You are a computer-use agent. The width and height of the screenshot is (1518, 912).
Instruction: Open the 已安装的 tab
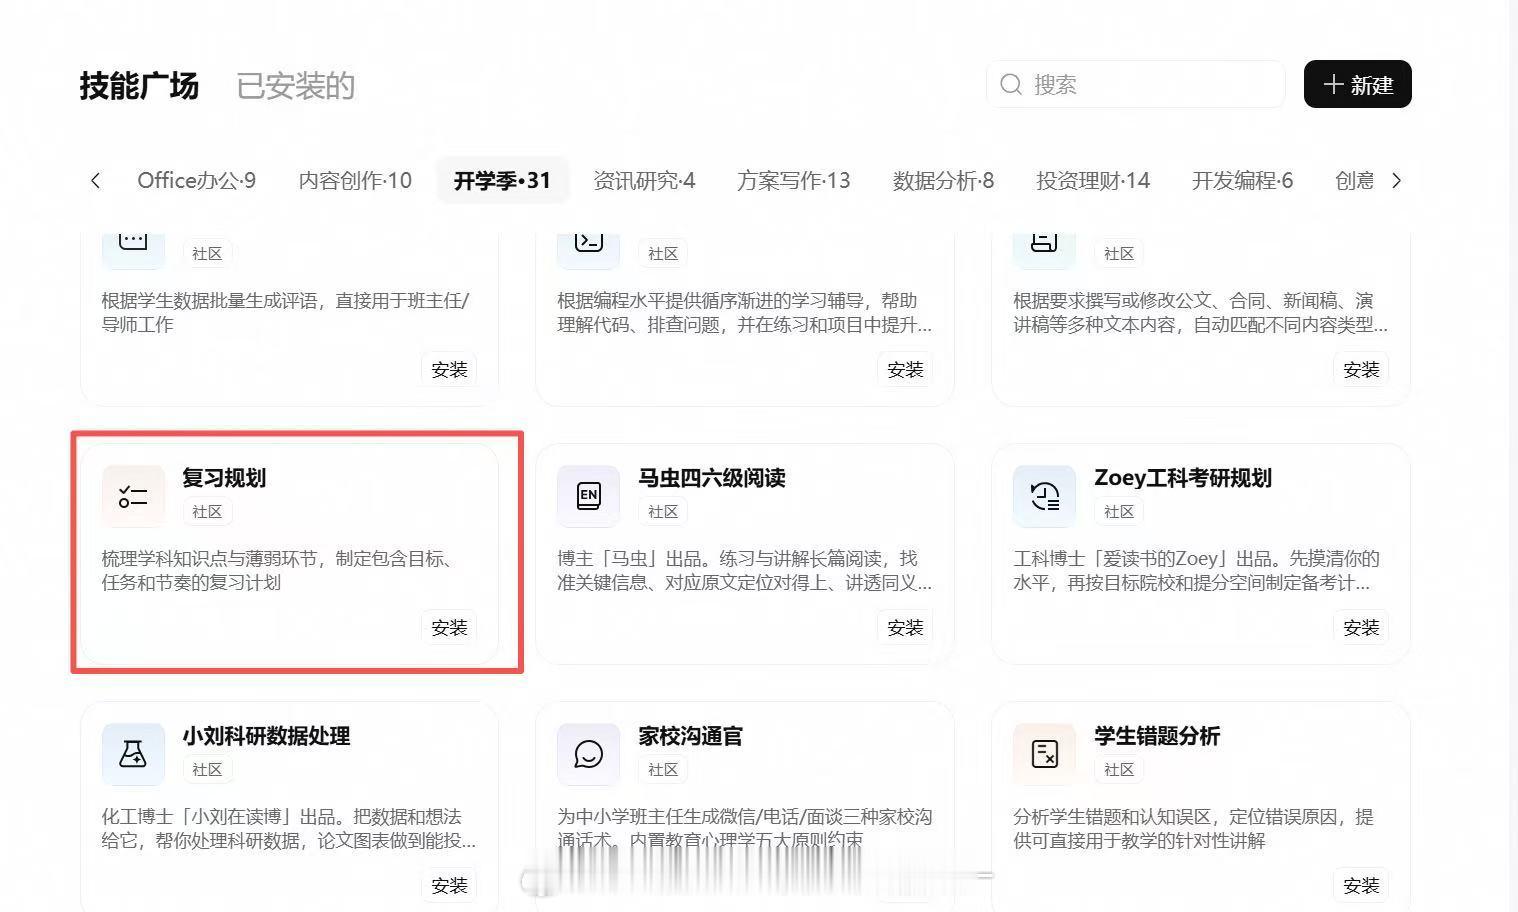pos(295,86)
